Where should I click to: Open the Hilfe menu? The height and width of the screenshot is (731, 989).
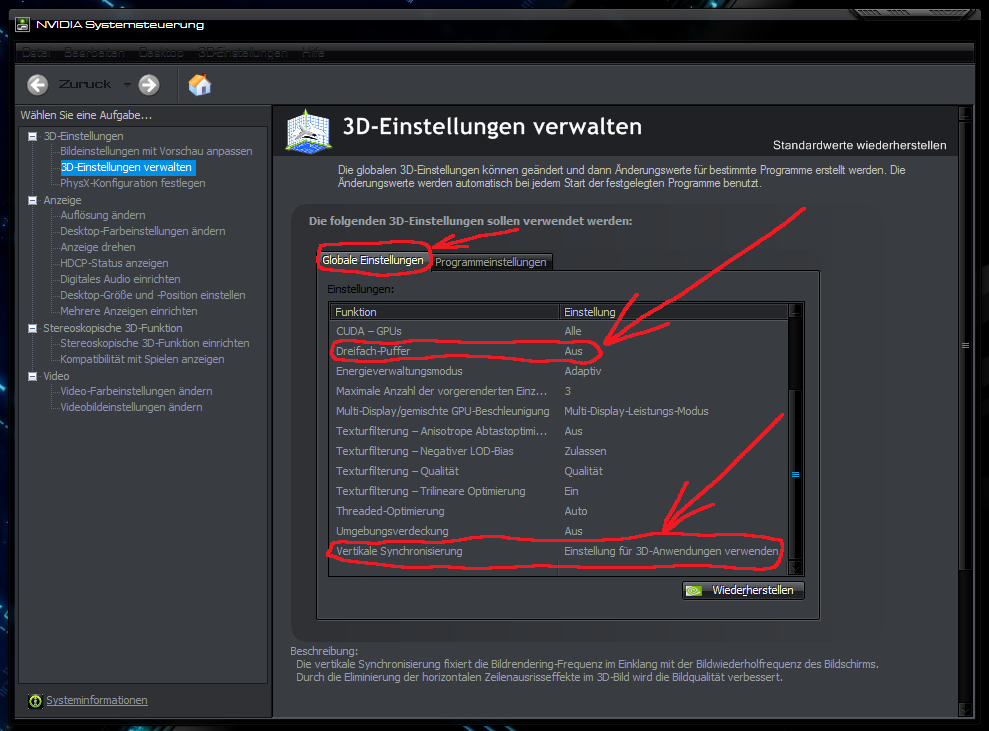click(x=313, y=53)
